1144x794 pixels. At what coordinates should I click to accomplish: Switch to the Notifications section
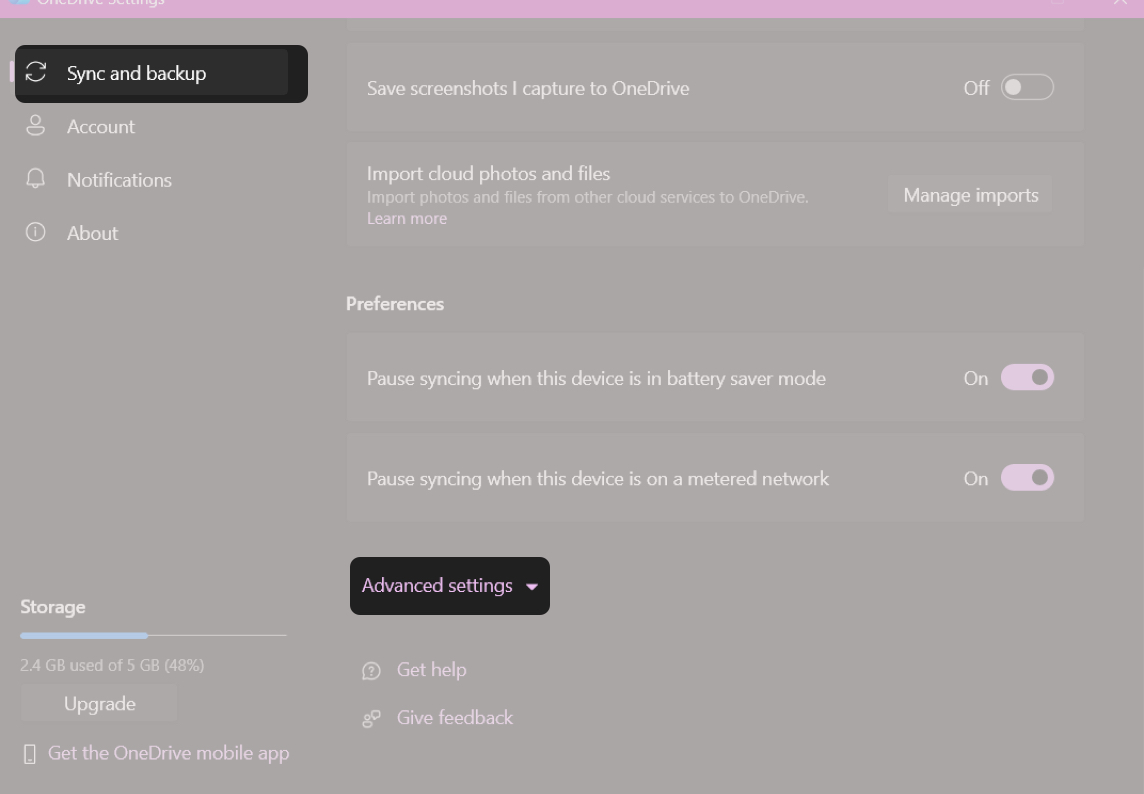click(119, 179)
